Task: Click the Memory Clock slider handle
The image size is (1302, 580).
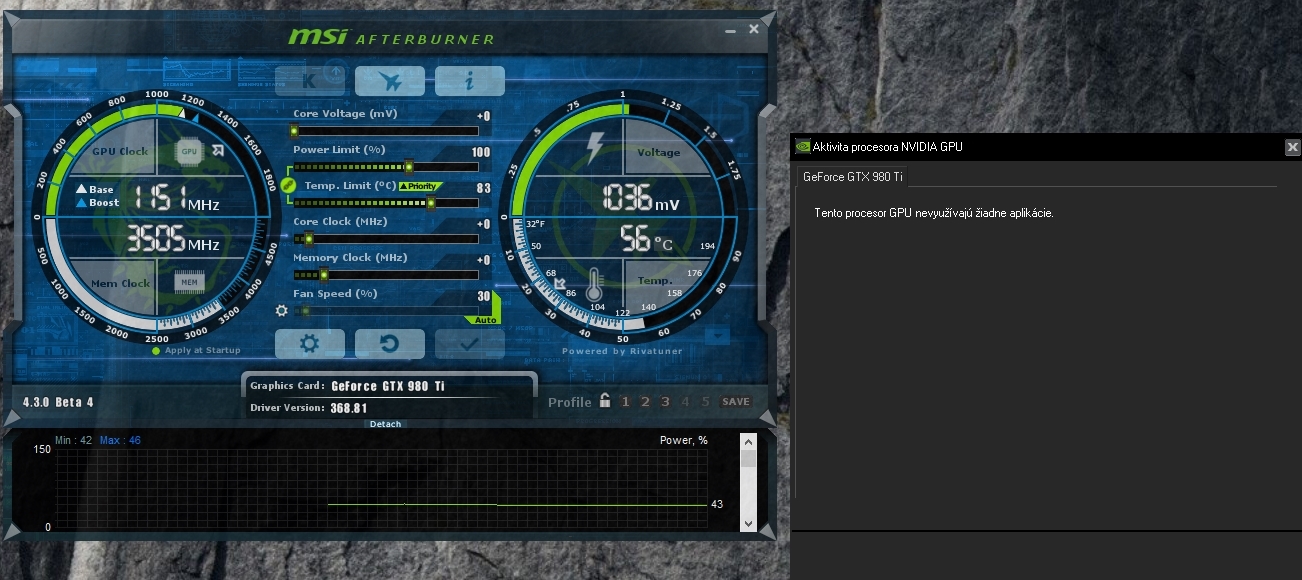Action: click(323, 275)
